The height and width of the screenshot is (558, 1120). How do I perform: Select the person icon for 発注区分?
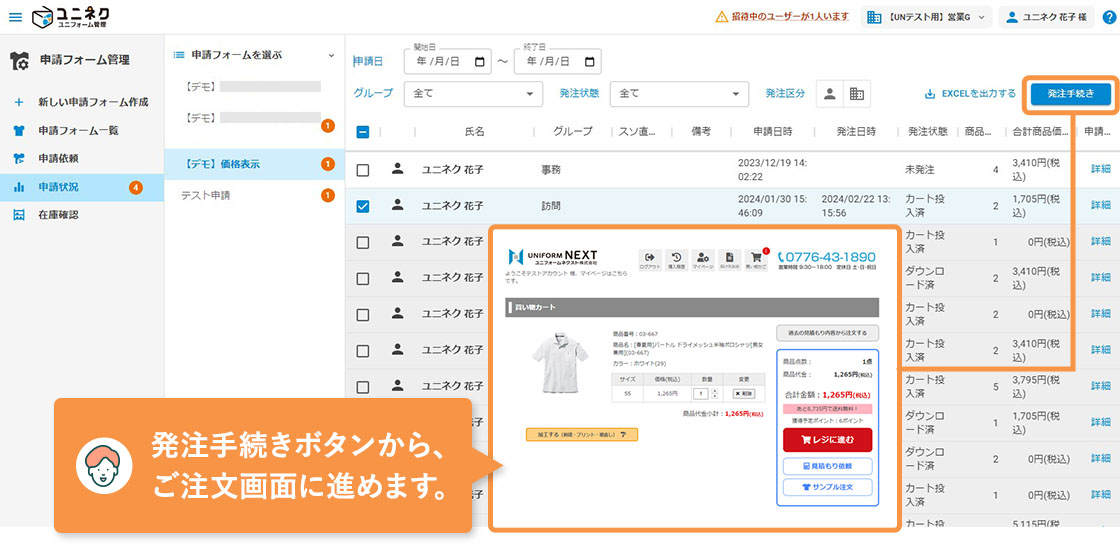point(829,93)
